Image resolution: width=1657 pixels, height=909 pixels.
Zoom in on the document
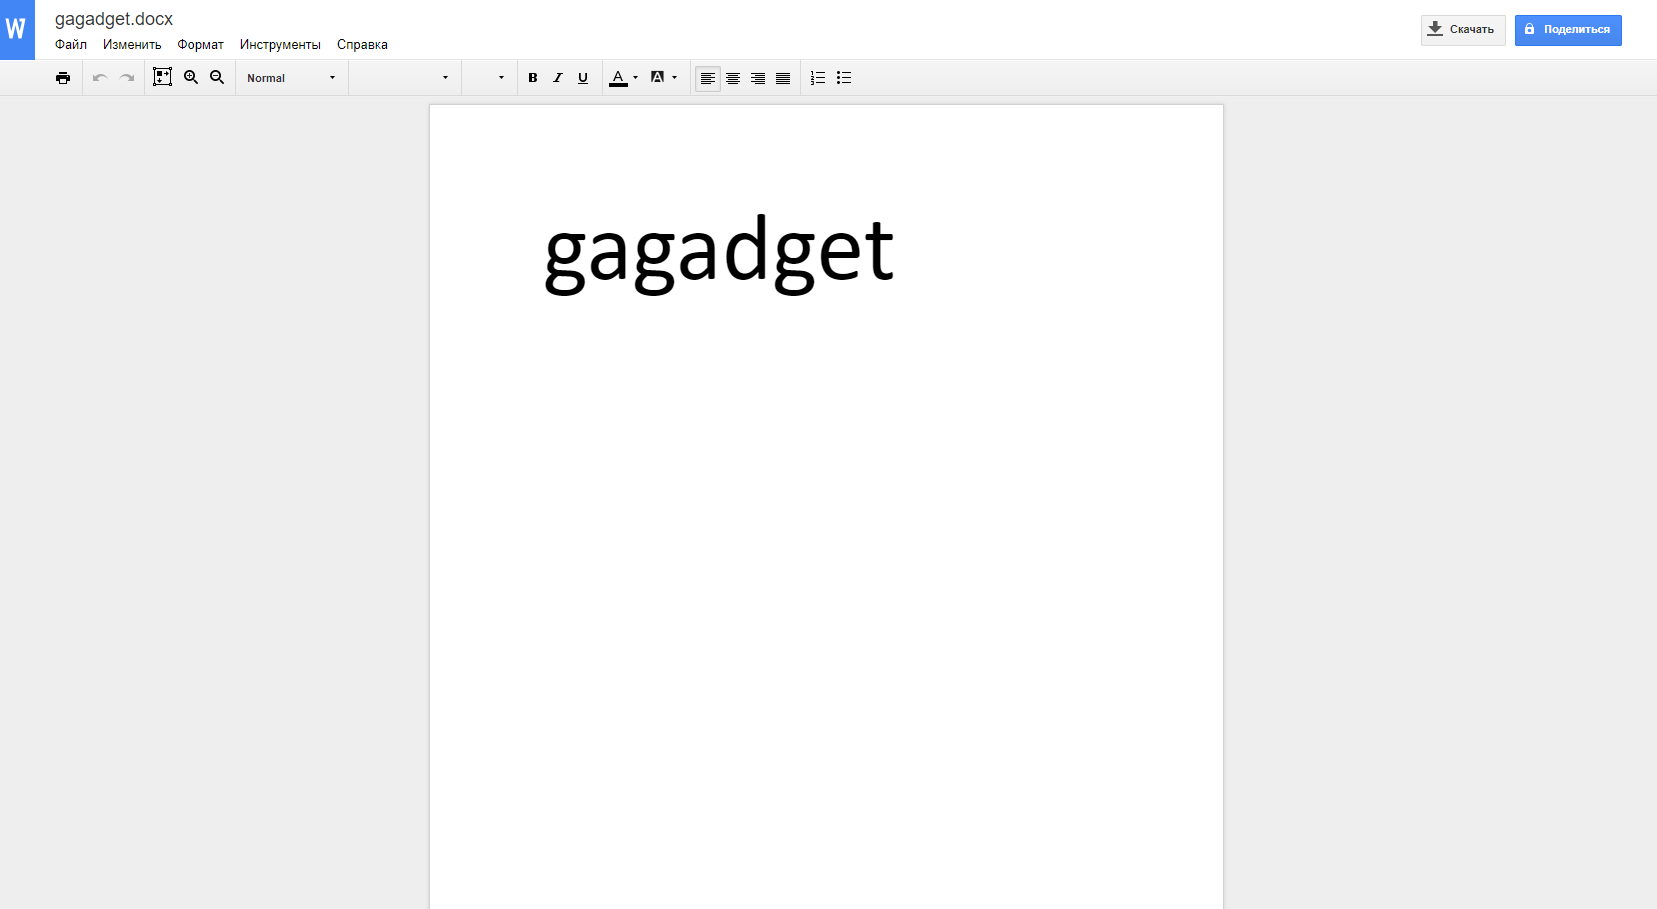[191, 77]
